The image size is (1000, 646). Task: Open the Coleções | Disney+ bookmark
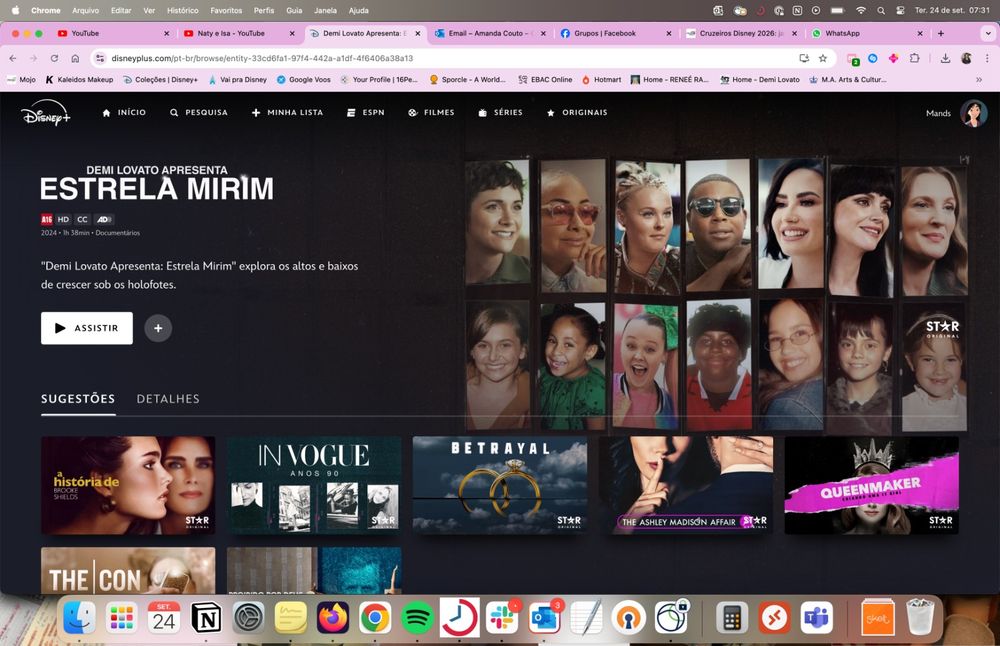[161, 80]
